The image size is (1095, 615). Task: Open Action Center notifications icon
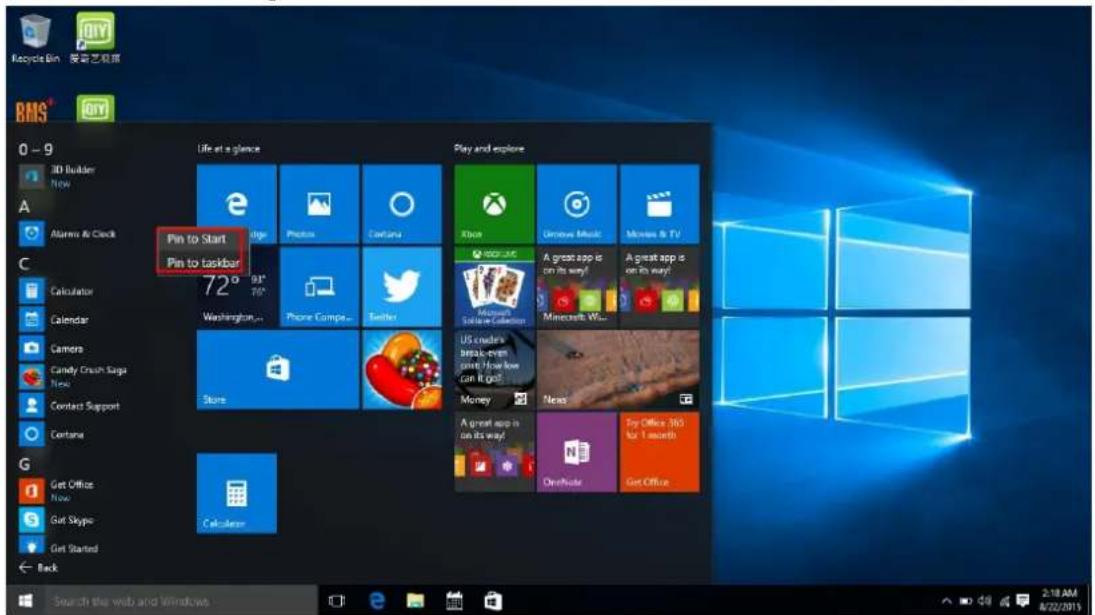(1023, 601)
